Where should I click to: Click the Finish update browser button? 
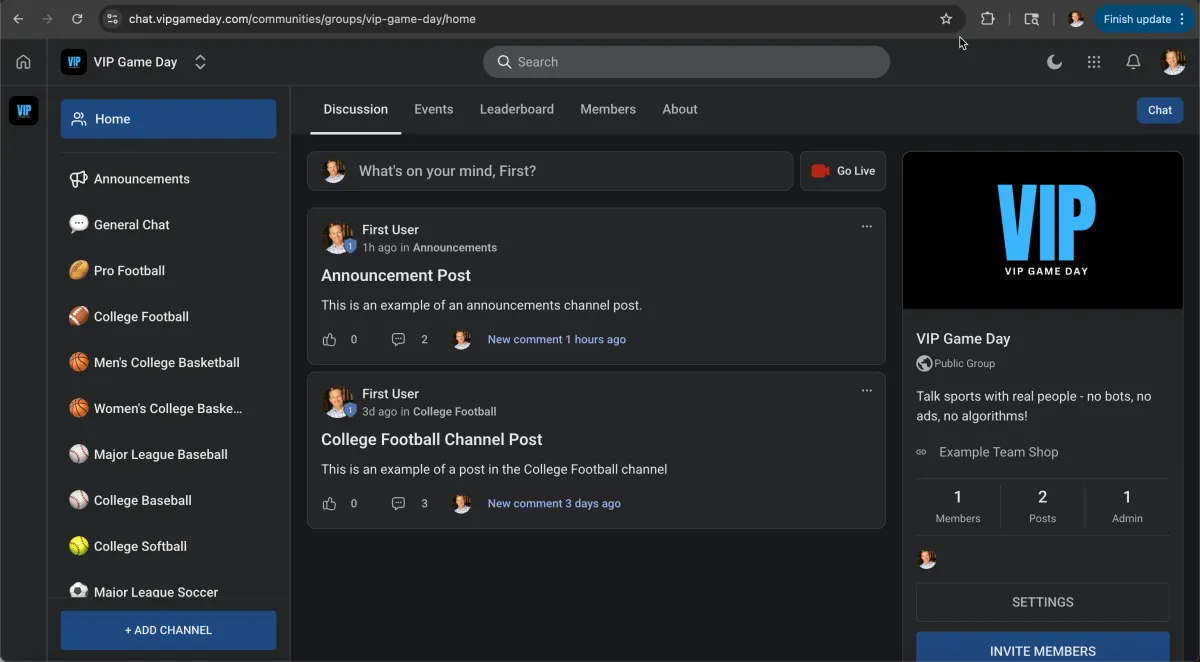(1143, 19)
